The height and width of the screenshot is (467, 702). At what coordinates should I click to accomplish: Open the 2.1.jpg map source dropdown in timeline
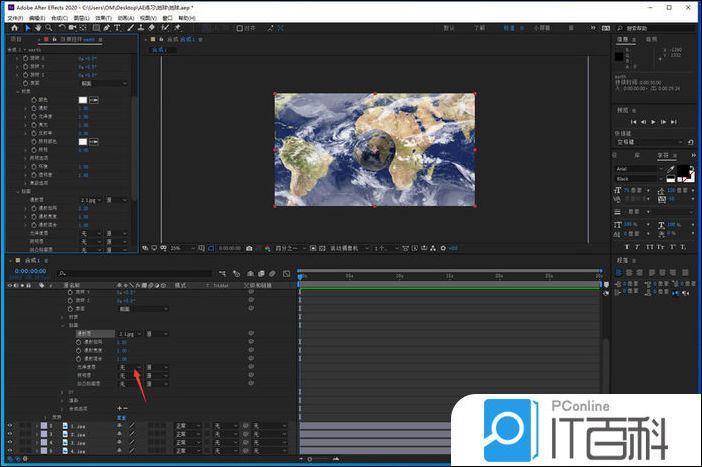click(x=131, y=332)
